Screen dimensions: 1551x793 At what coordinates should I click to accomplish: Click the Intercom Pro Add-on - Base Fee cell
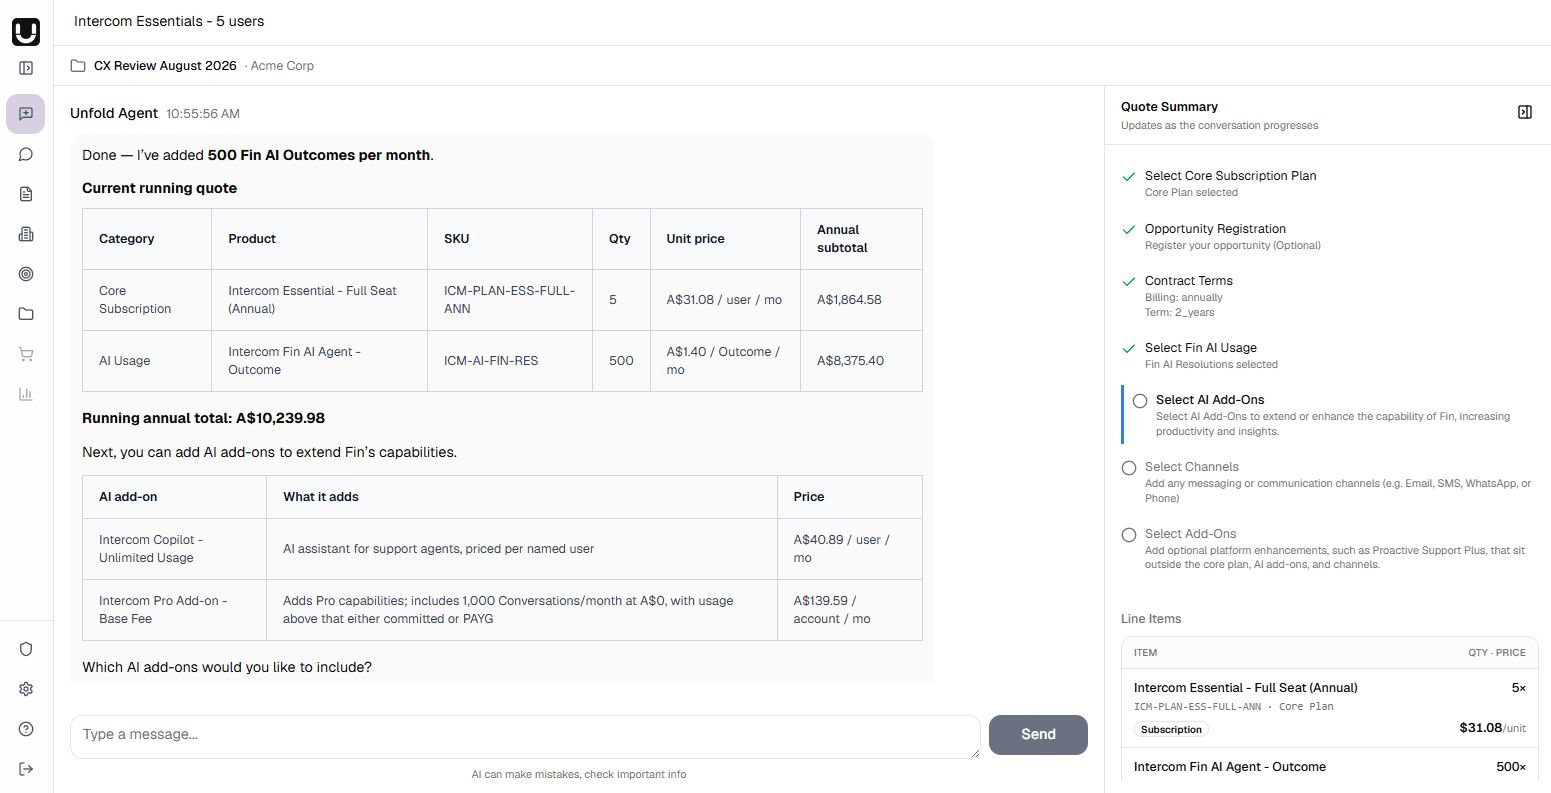click(174, 610)
